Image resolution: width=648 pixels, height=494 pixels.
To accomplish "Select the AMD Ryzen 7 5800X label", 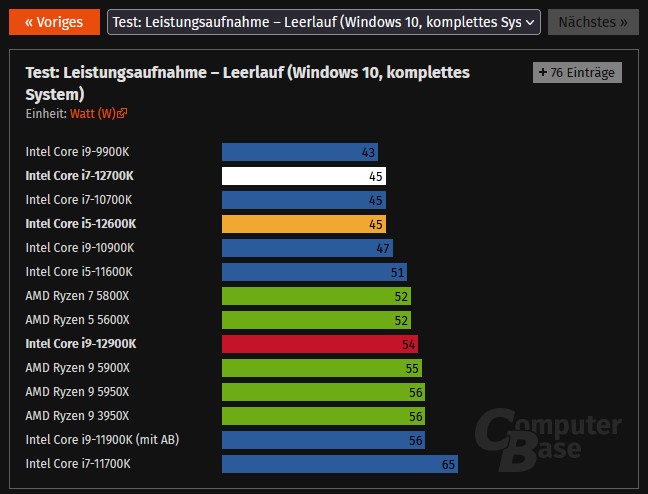I will point(77,296).
